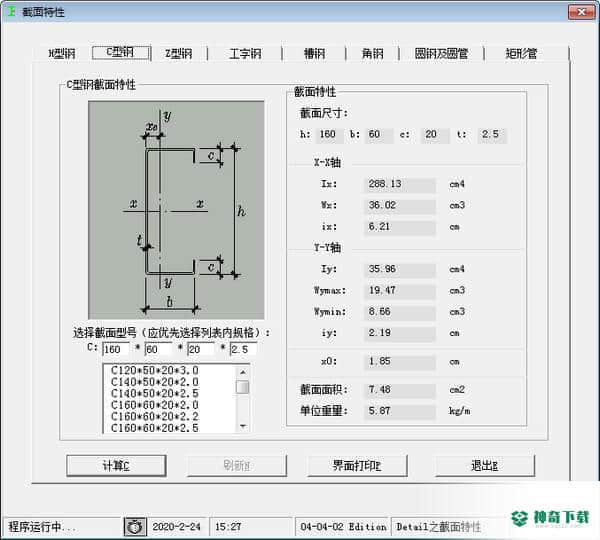Click the section list scrollbar thumb
The image size is (600, 540).
[243, 387]
